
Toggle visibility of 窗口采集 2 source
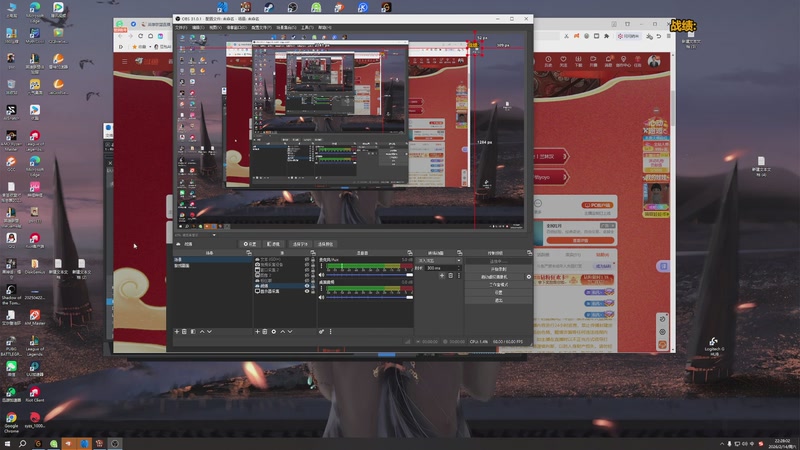click(307, 270)
